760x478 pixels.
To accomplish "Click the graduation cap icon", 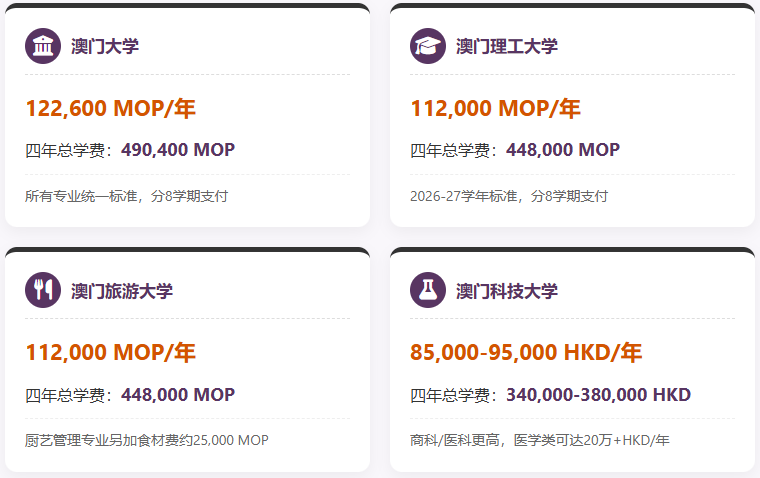I will (428, 46).
